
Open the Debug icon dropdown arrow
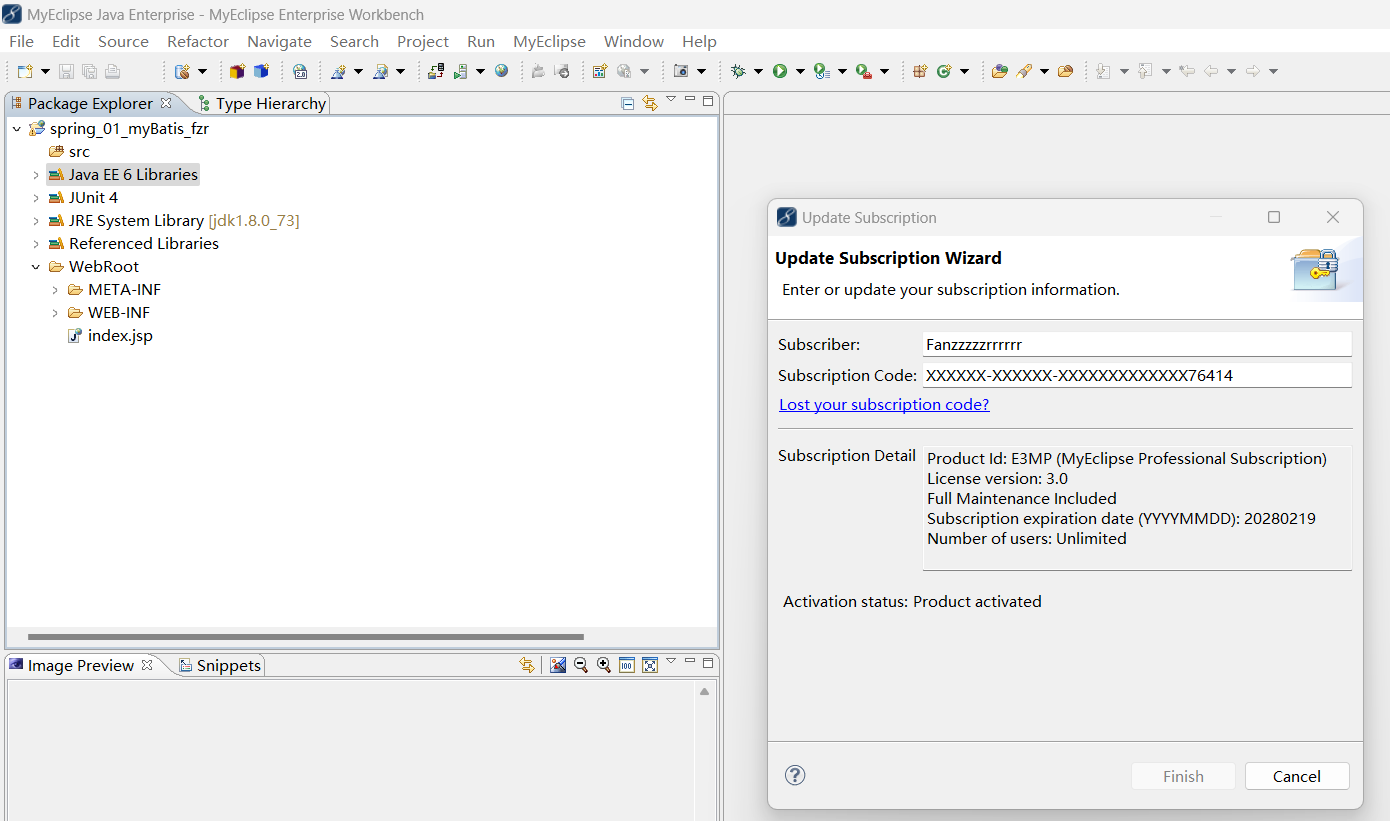(758, 71)
